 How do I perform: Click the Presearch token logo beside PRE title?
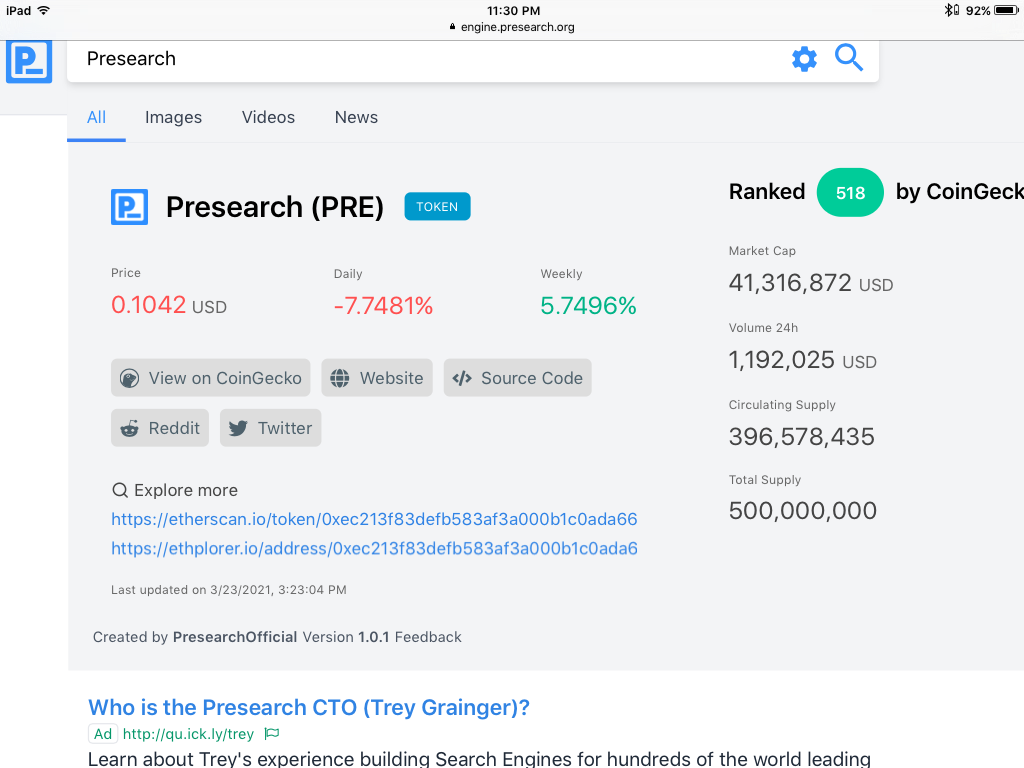(129, 207)
